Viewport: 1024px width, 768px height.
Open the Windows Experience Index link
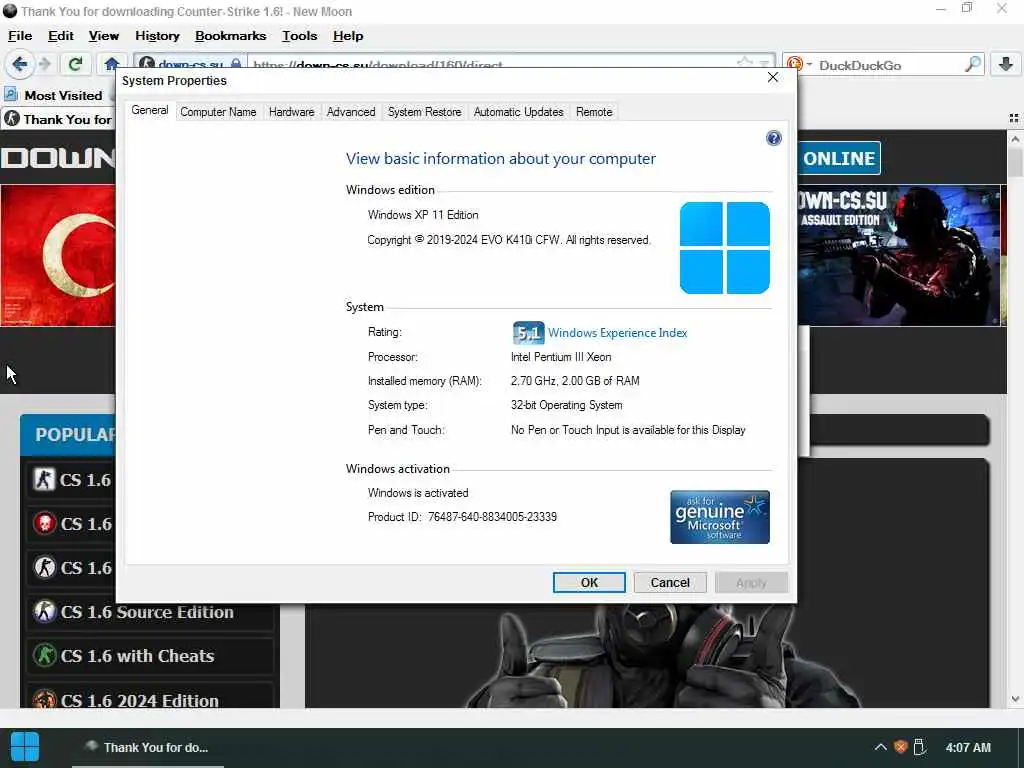pos(617,333)
